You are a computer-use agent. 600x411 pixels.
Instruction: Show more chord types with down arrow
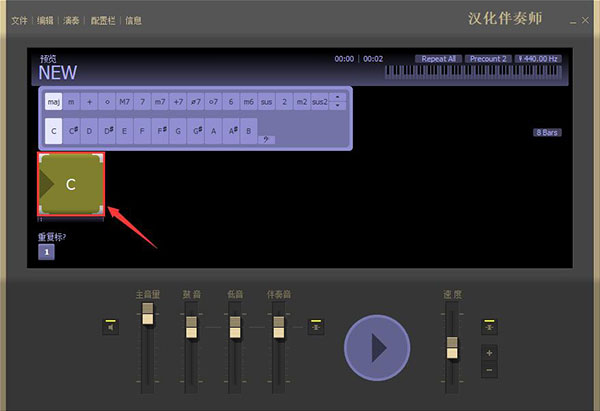click(x=338, y=106)
